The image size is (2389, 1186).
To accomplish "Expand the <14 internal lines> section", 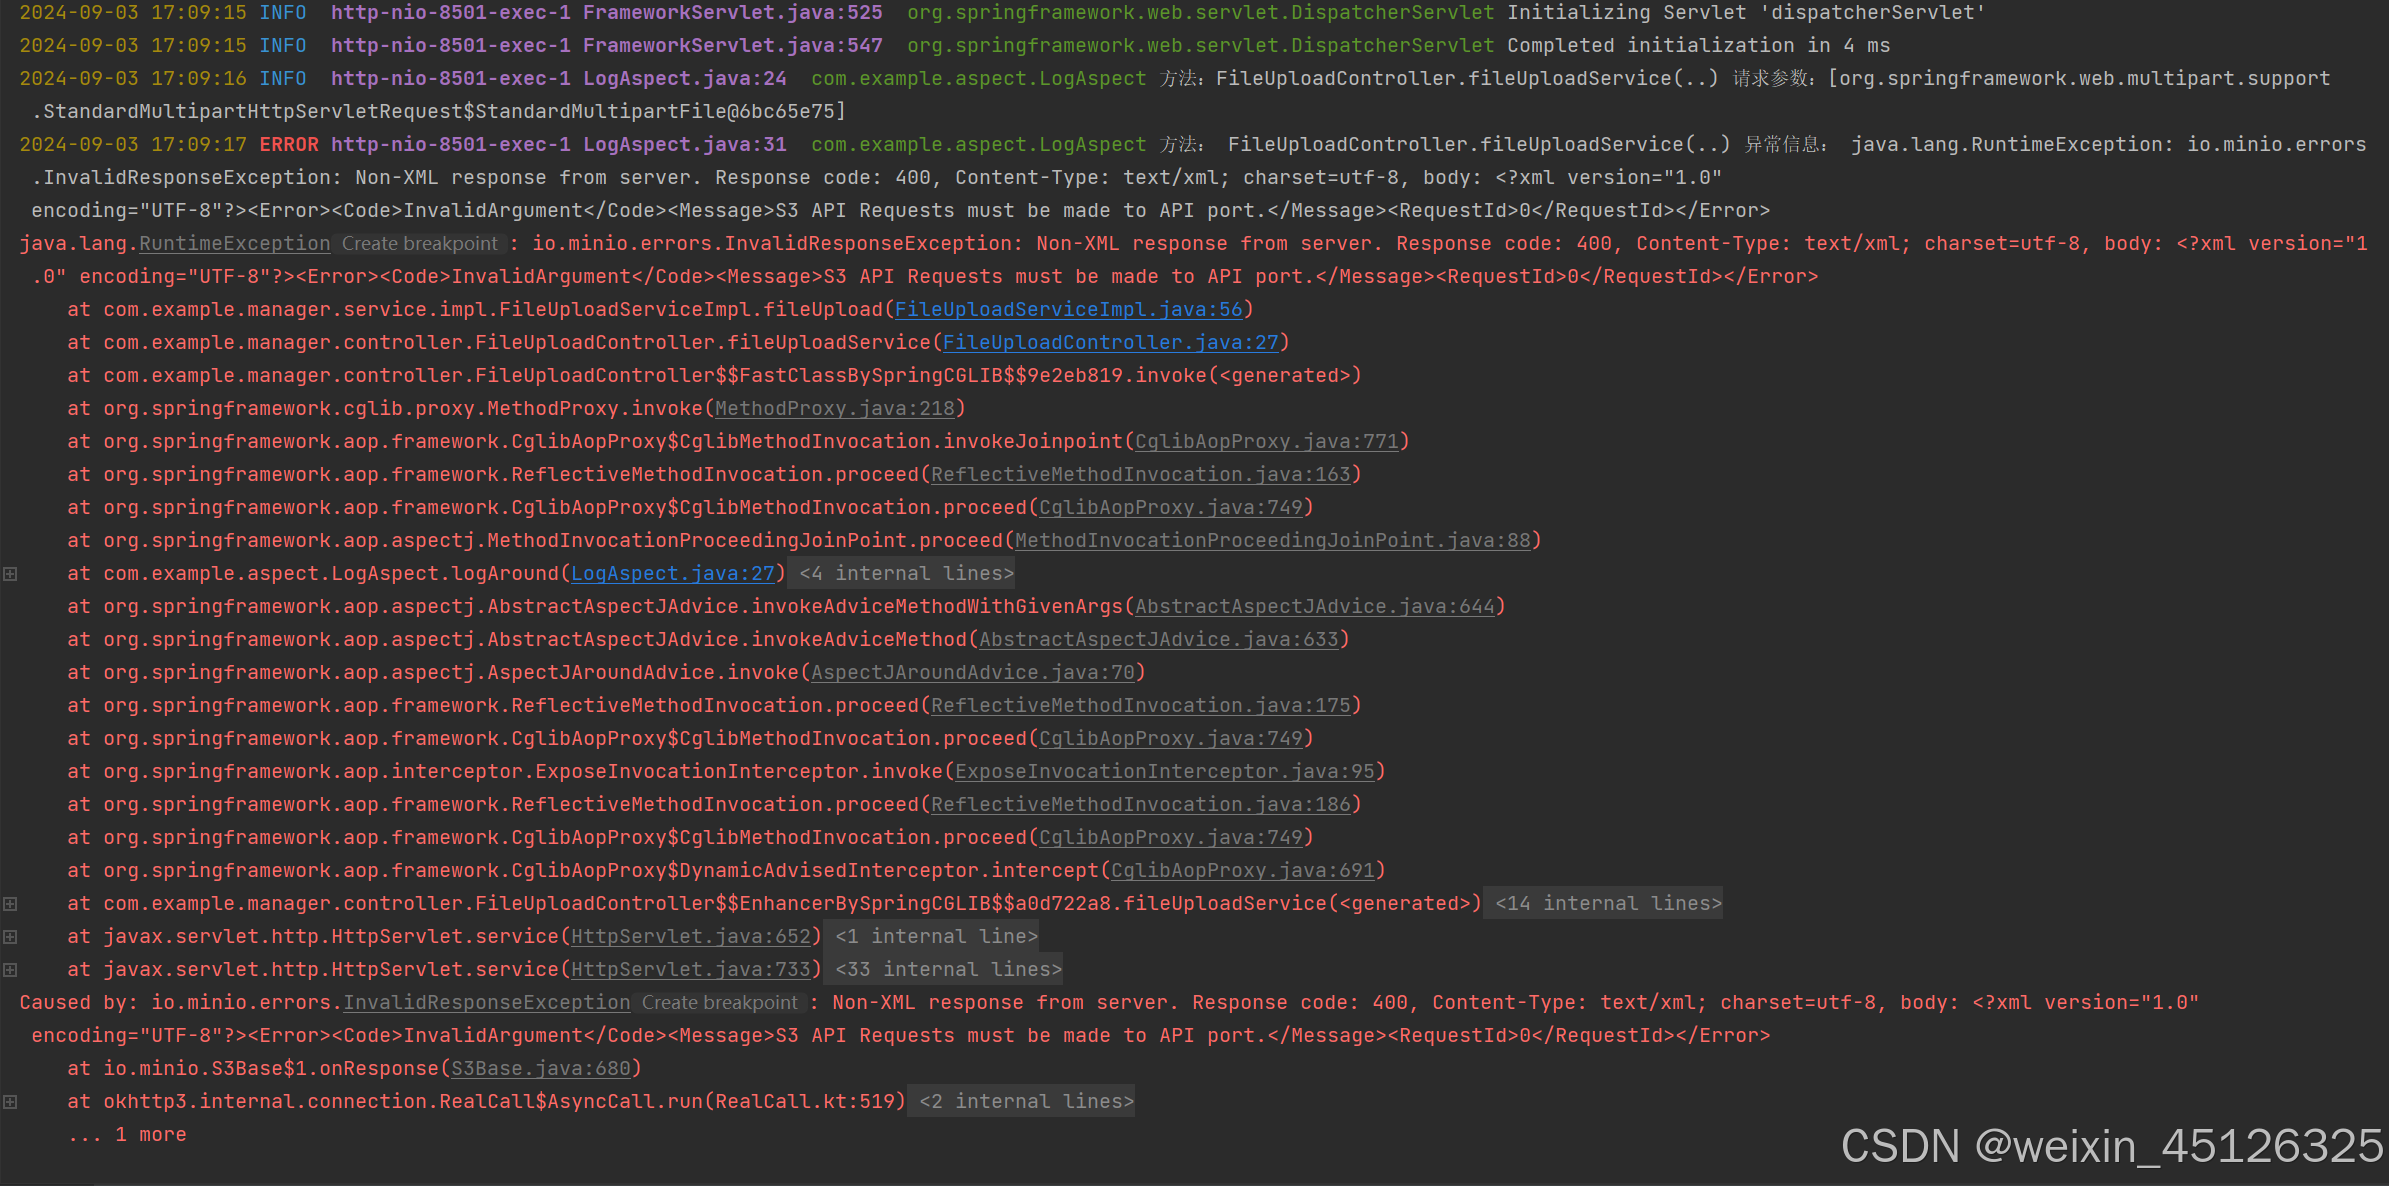I will (1604, 903).
